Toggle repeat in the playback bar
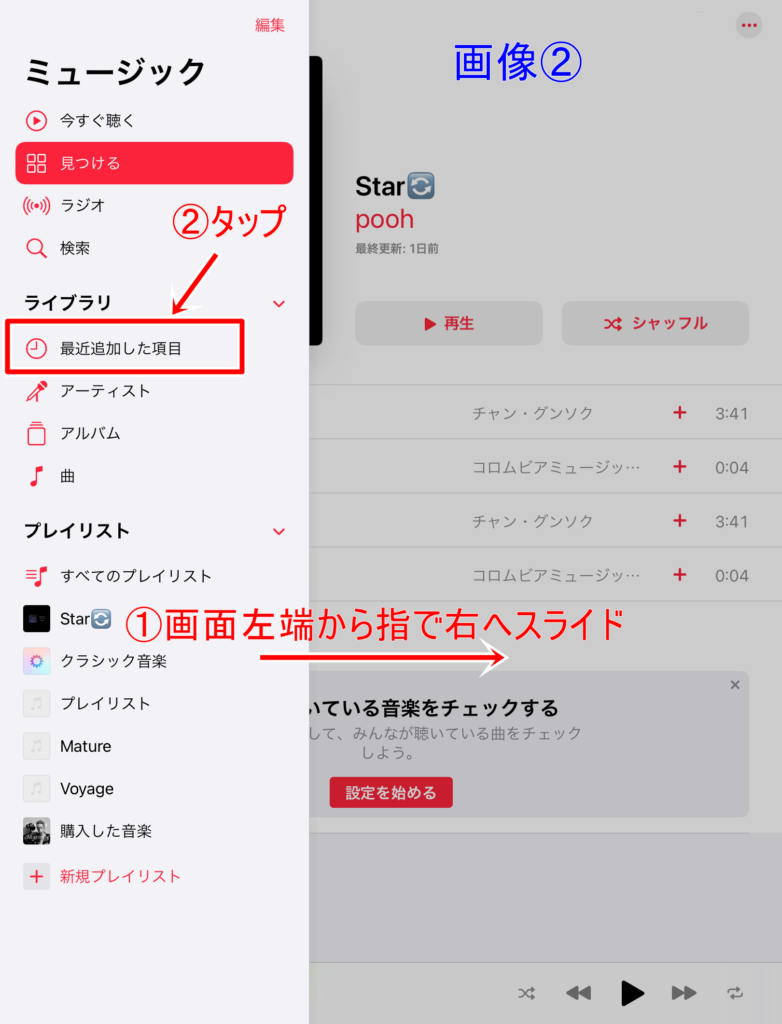The height and width of the screenshot is (1024, 782). [735, 993]
